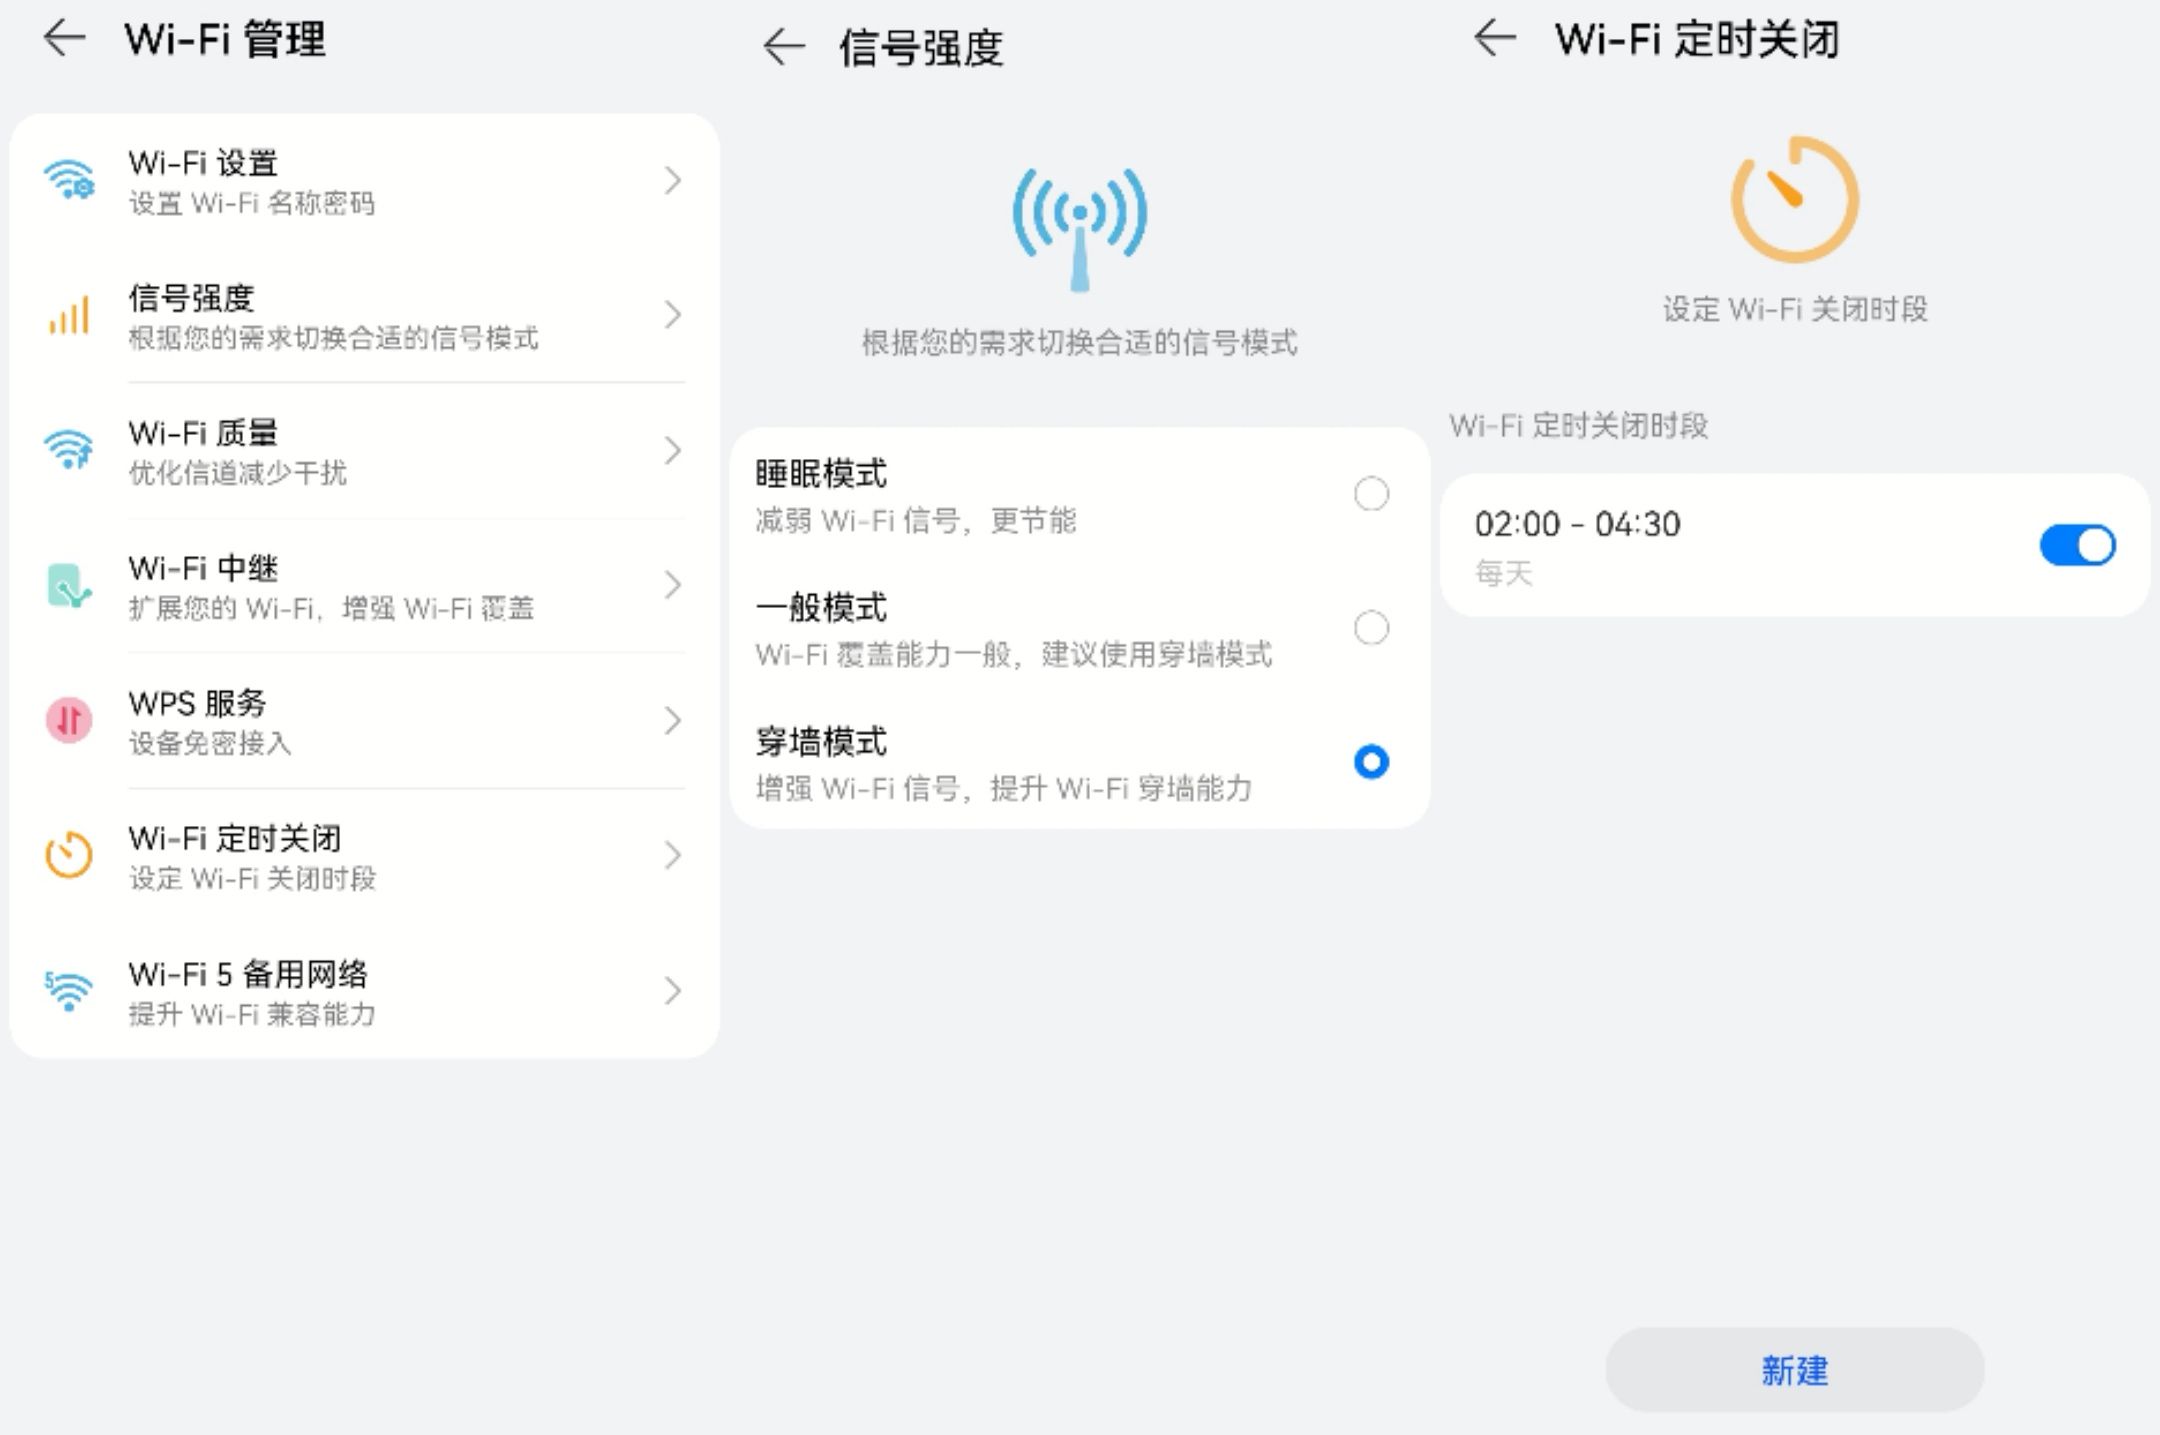Select 睡眠模式 radio button
Screen dimensions: 2160x1435
pyautogui.click(x=1371, y=493)
